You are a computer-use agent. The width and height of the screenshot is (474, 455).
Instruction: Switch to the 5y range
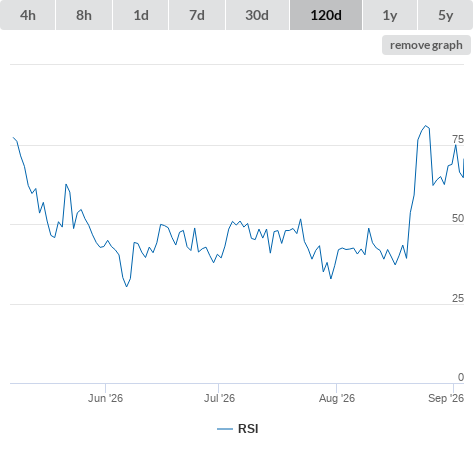(445, 15)
